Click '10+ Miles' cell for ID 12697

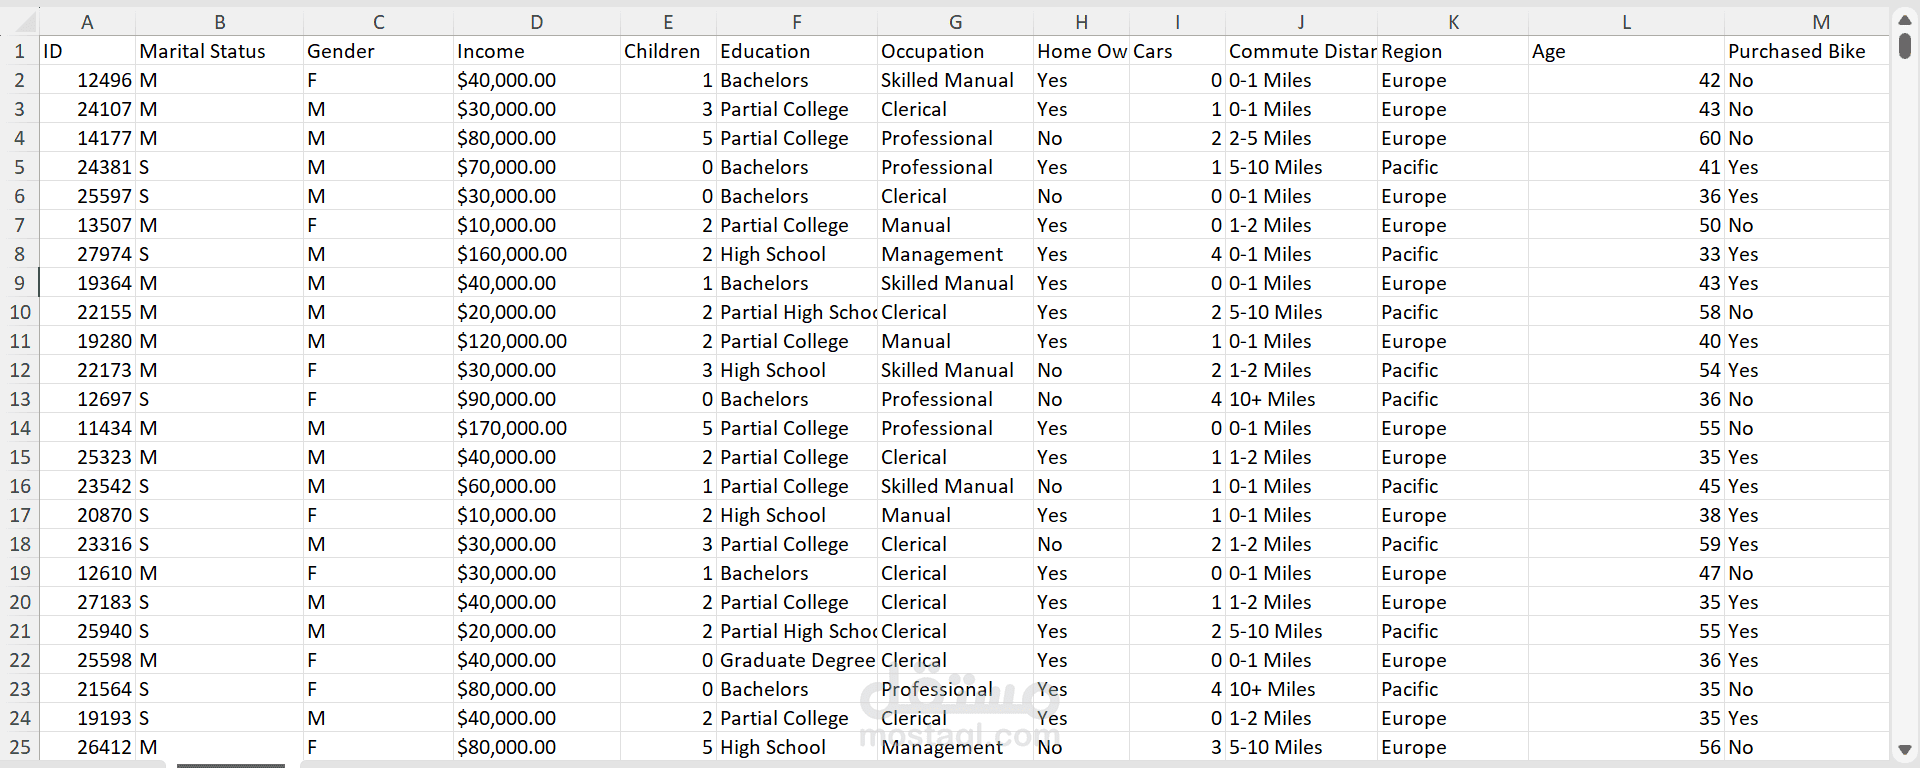(1301, 399)
